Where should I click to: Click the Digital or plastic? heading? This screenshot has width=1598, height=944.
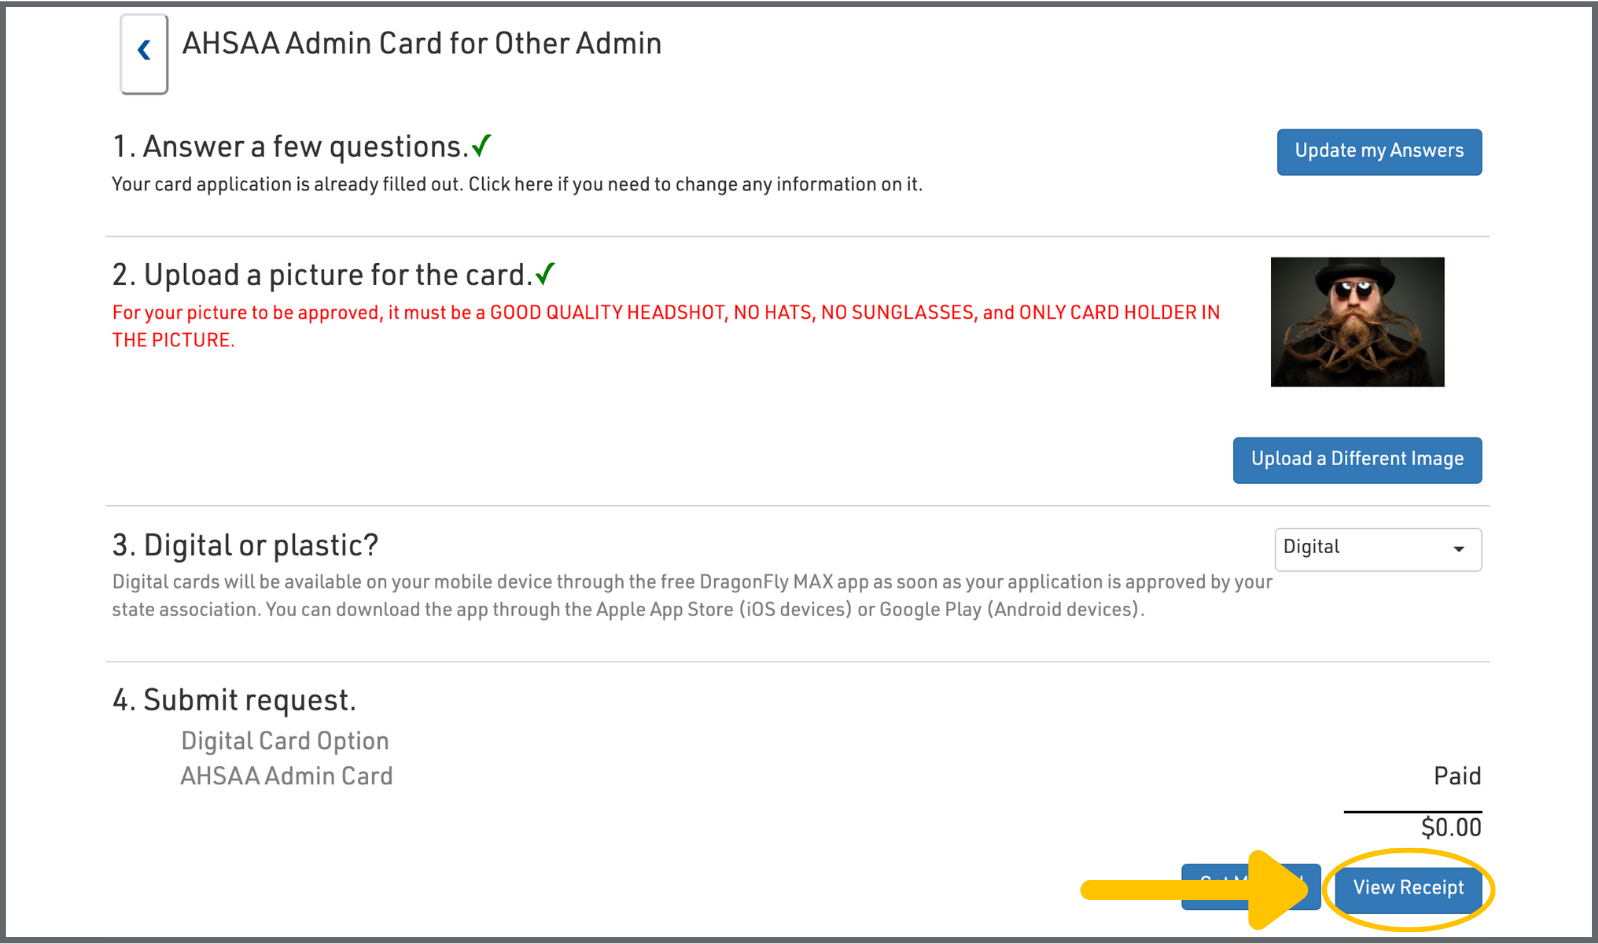click(245, 545)
